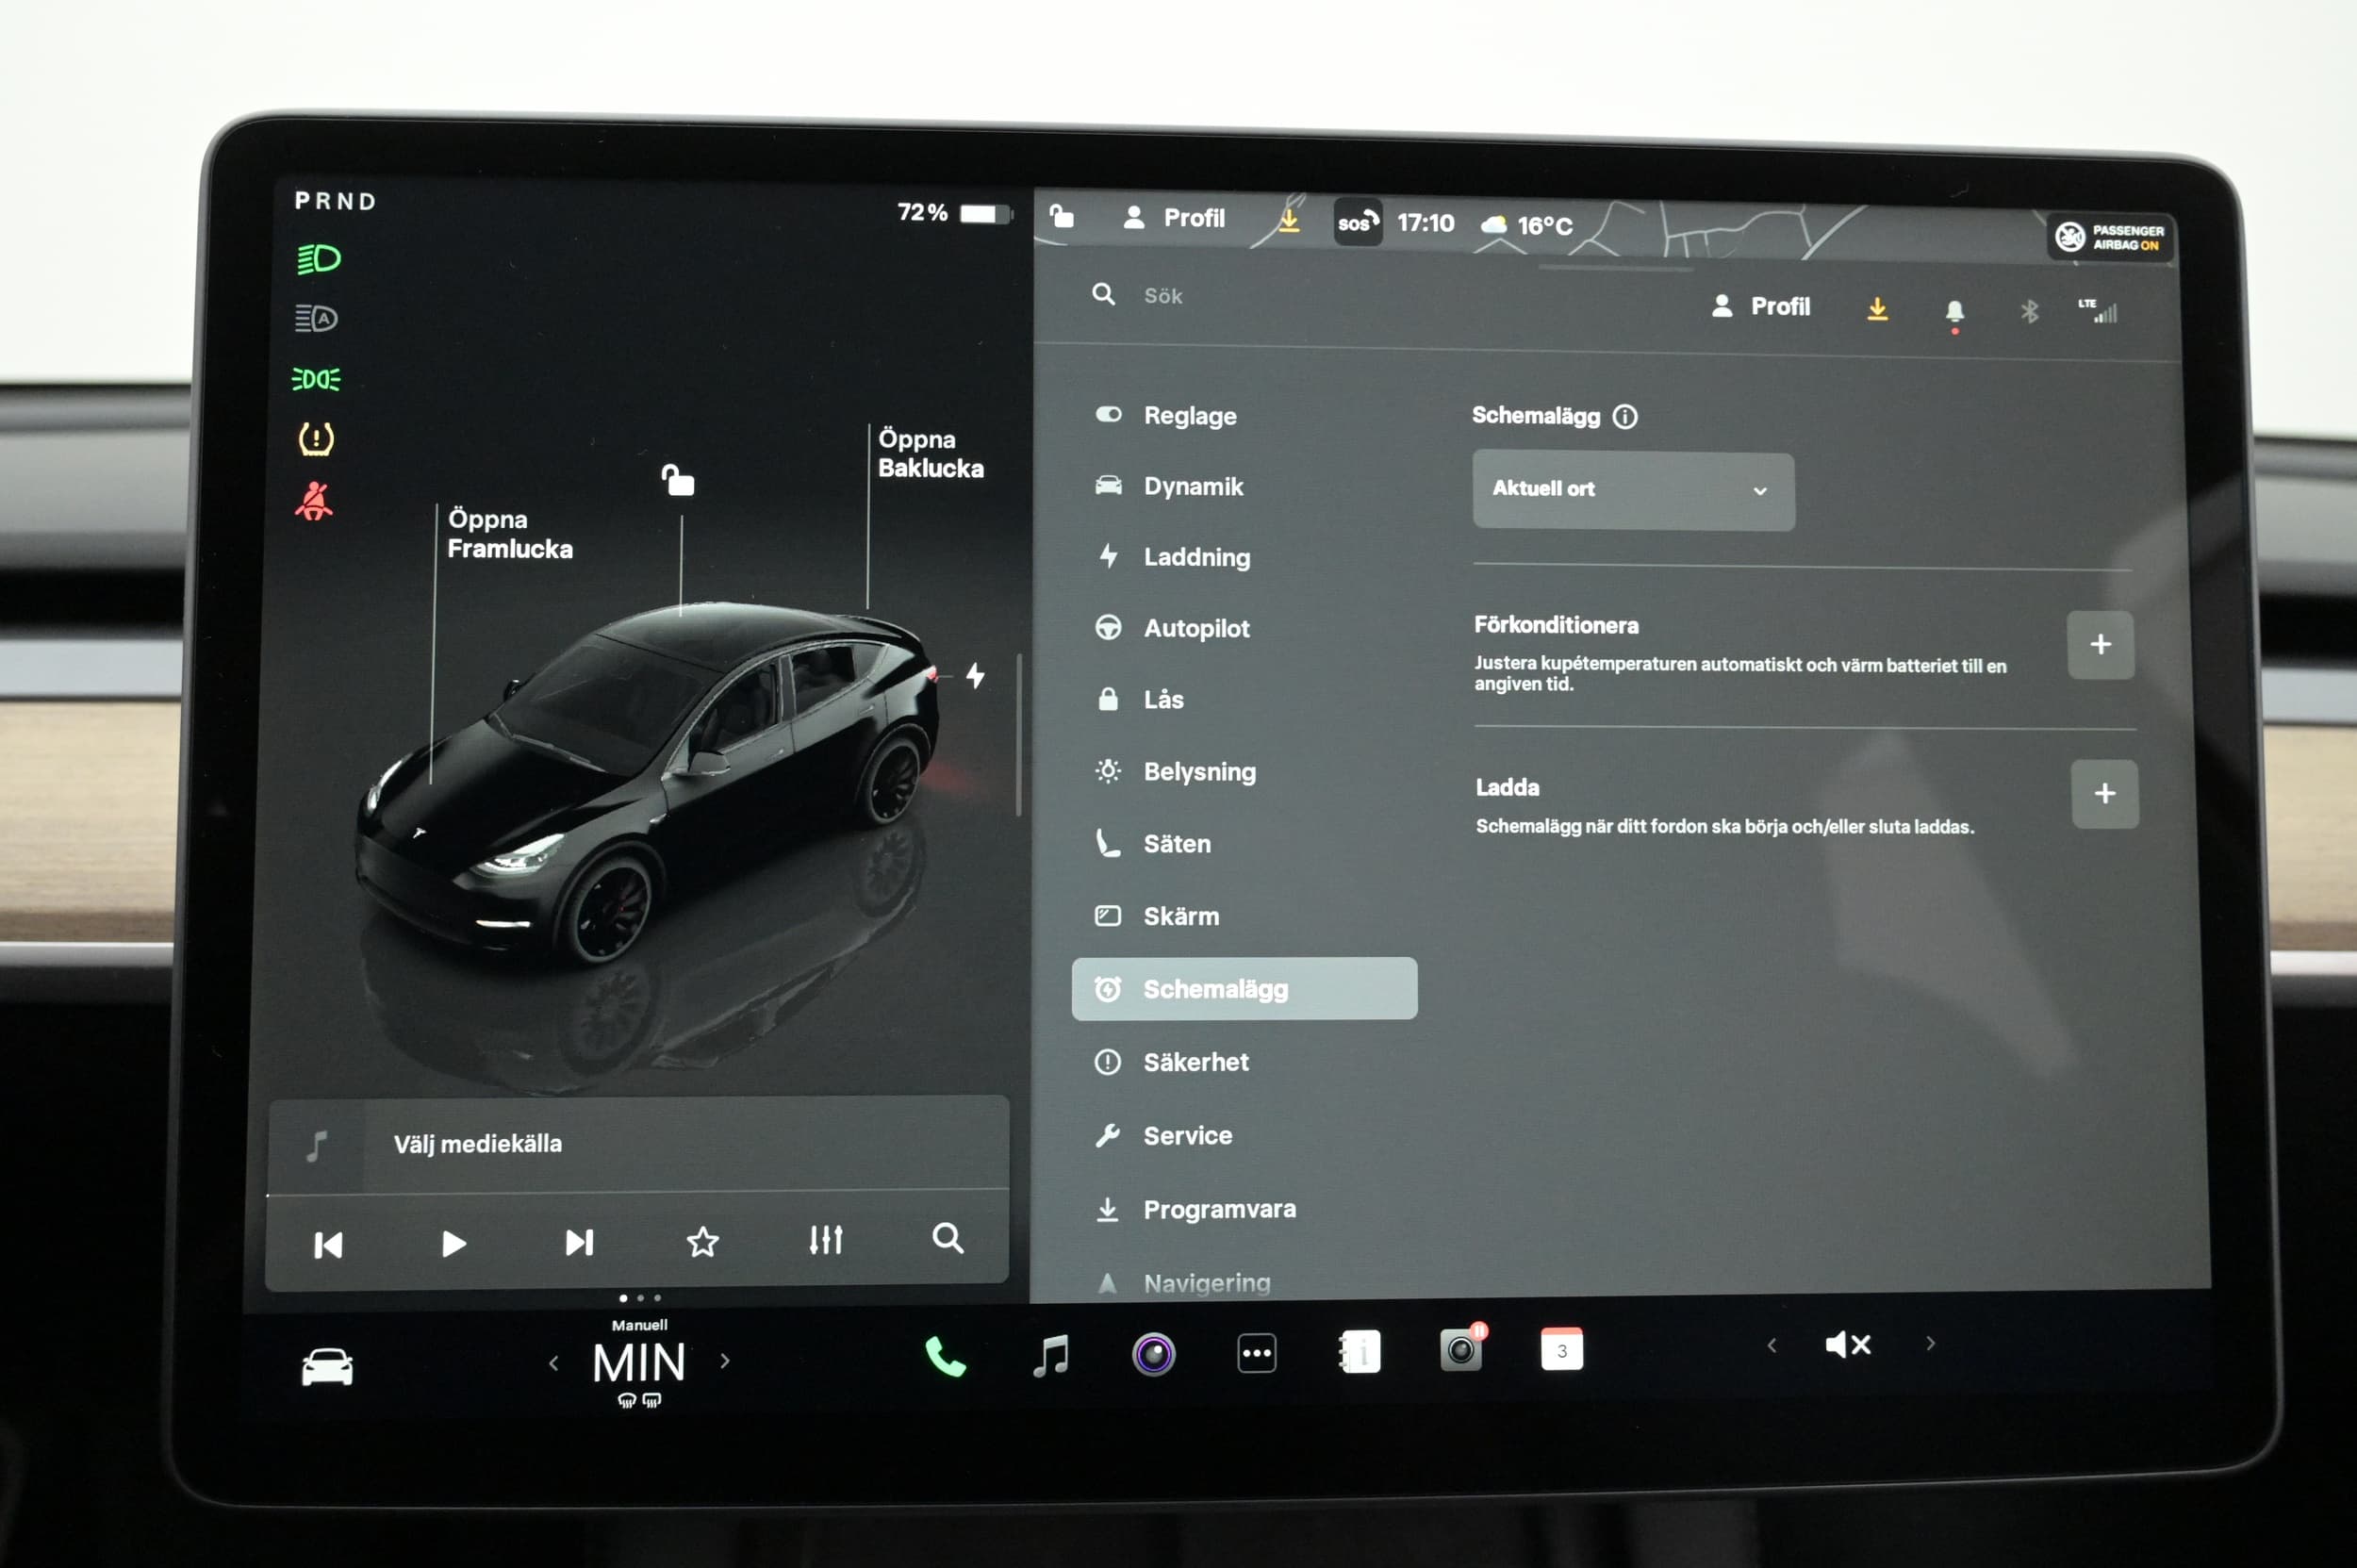Tap the car controls icon

click(x=327, y=1366)
